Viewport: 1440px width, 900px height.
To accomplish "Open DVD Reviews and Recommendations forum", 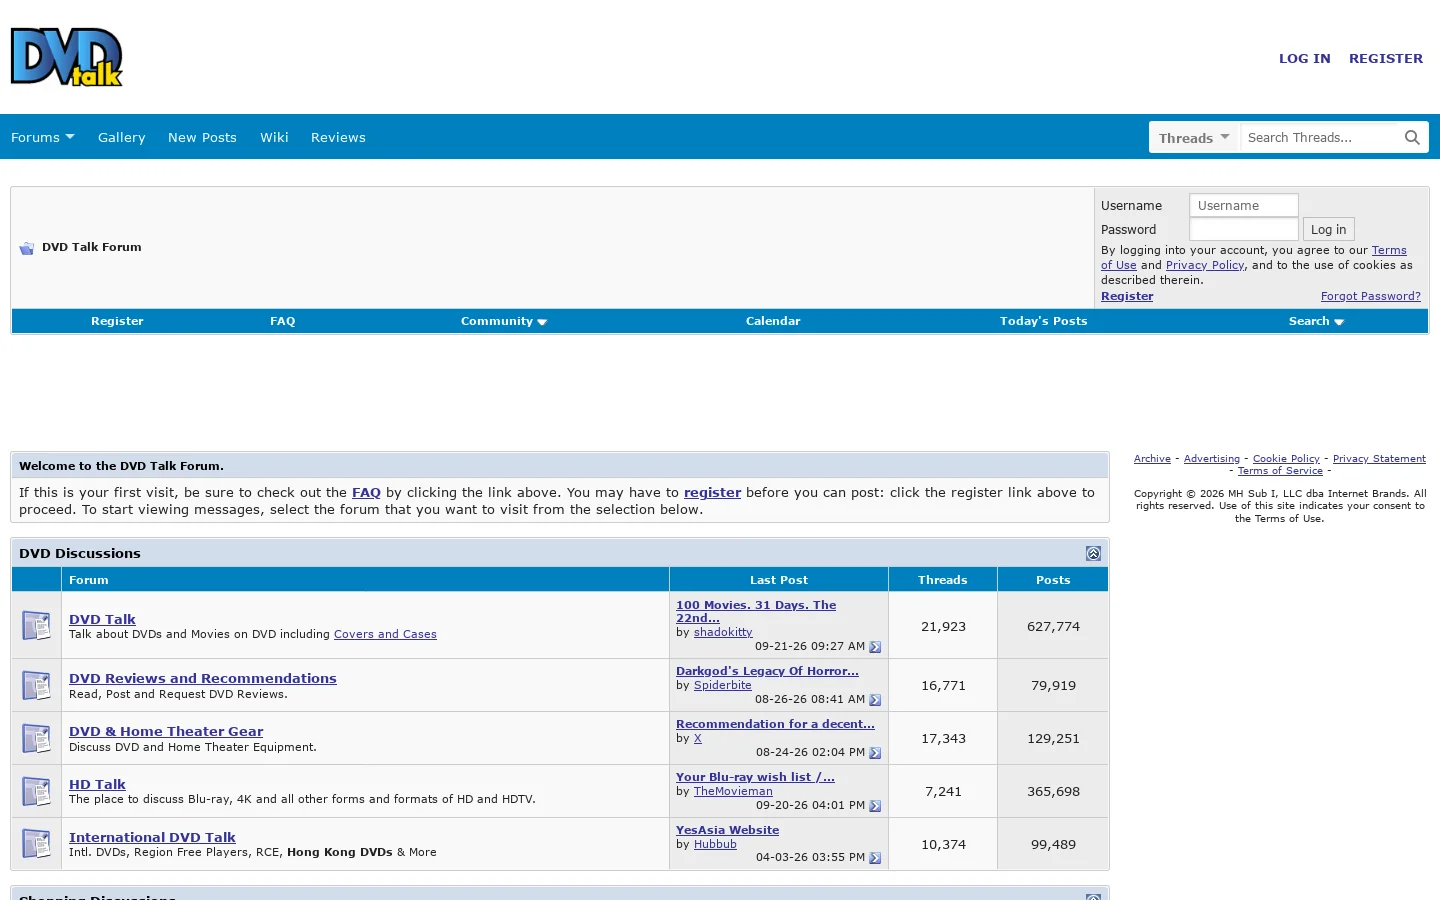I will pyautogui.click(x=203, y=678).
